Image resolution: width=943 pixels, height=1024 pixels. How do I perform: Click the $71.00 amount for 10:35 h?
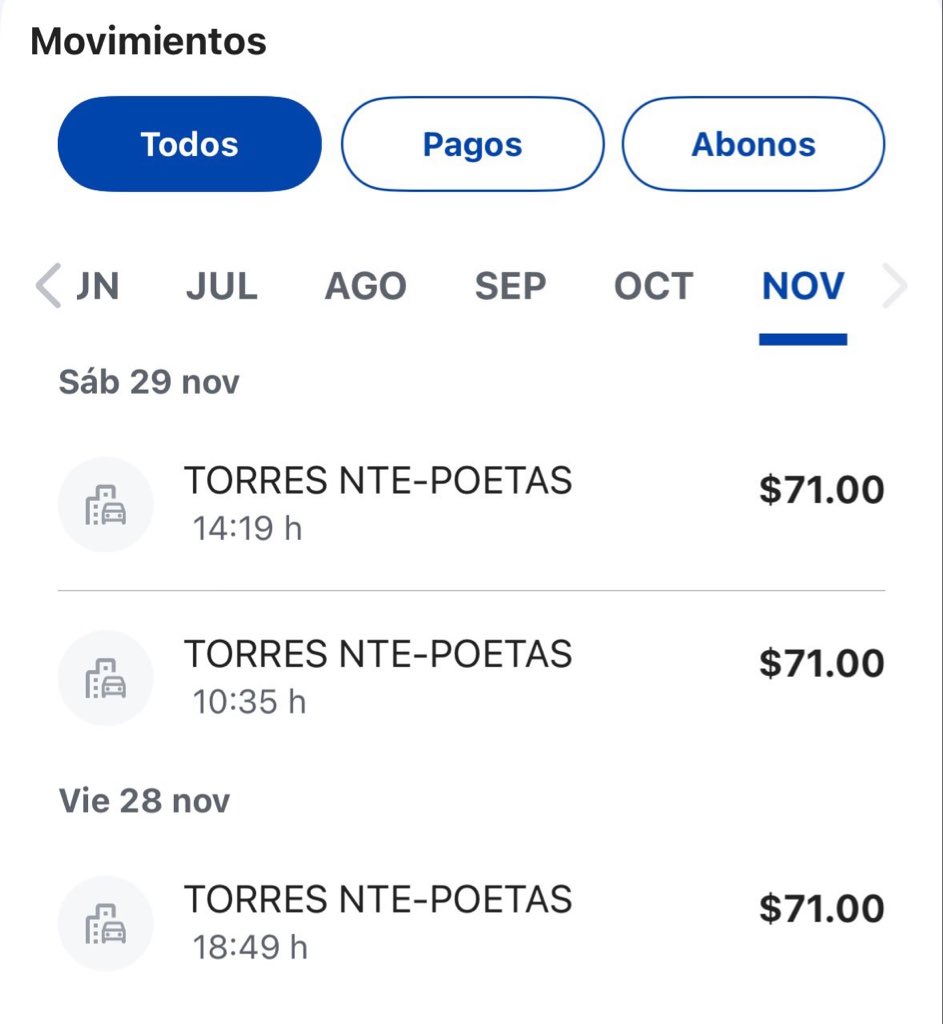point(821,663)
